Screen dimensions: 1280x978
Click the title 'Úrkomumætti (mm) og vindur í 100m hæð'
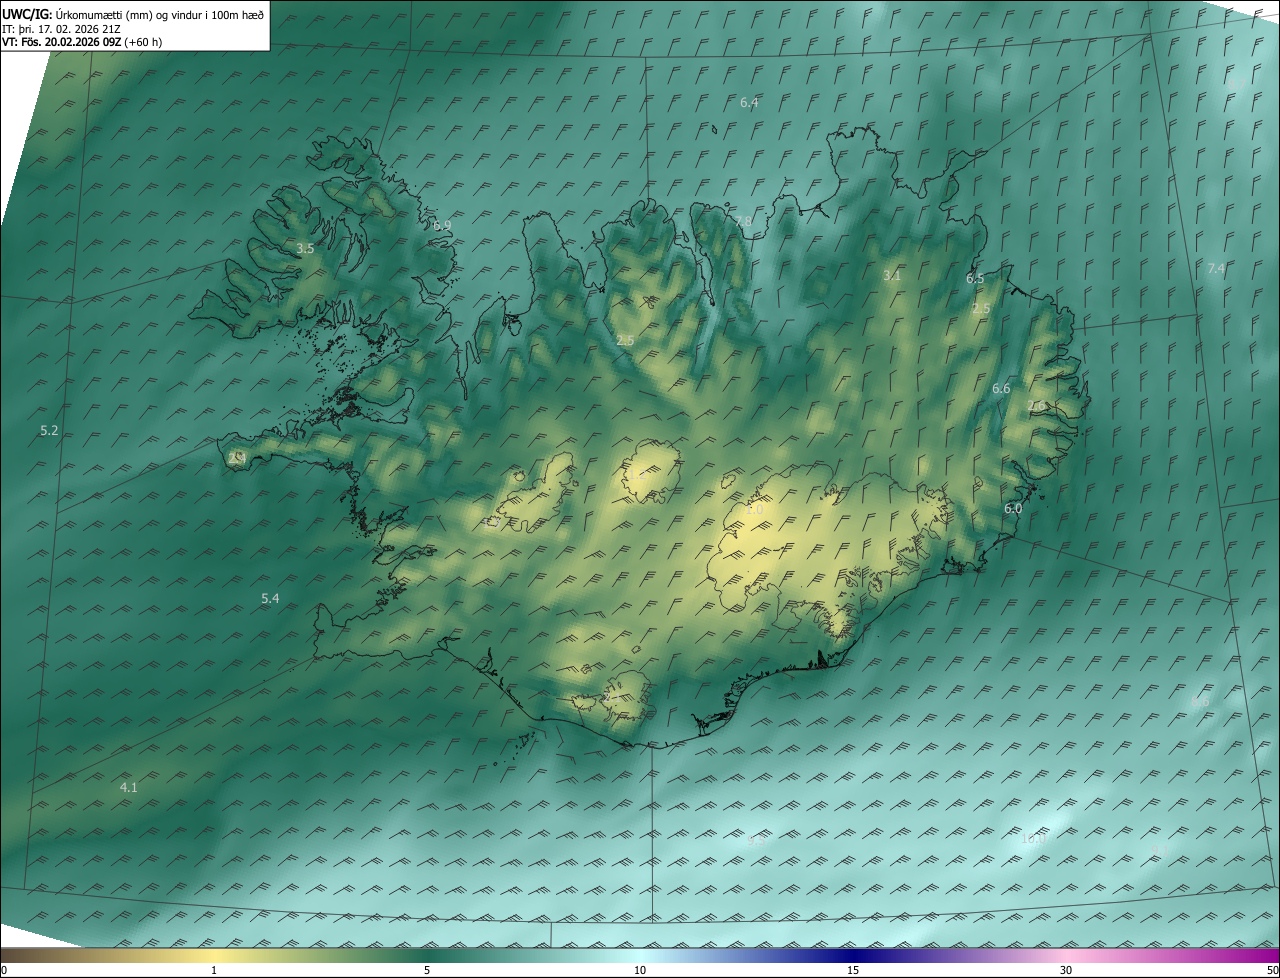point(159,13)
